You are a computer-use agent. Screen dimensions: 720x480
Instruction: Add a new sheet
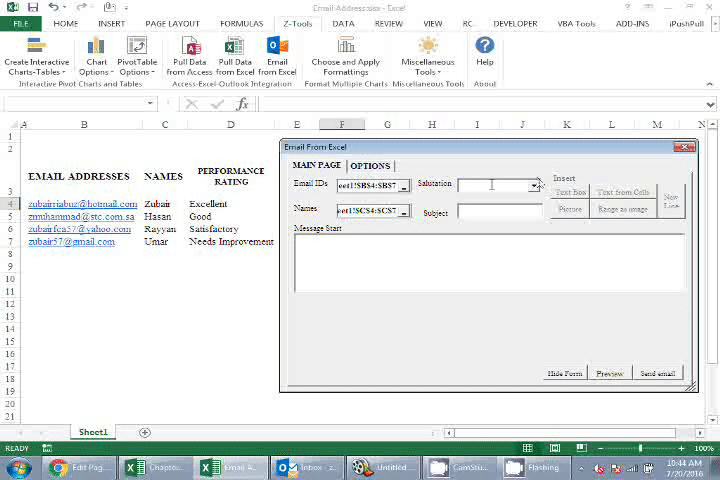tap(145, 432)
